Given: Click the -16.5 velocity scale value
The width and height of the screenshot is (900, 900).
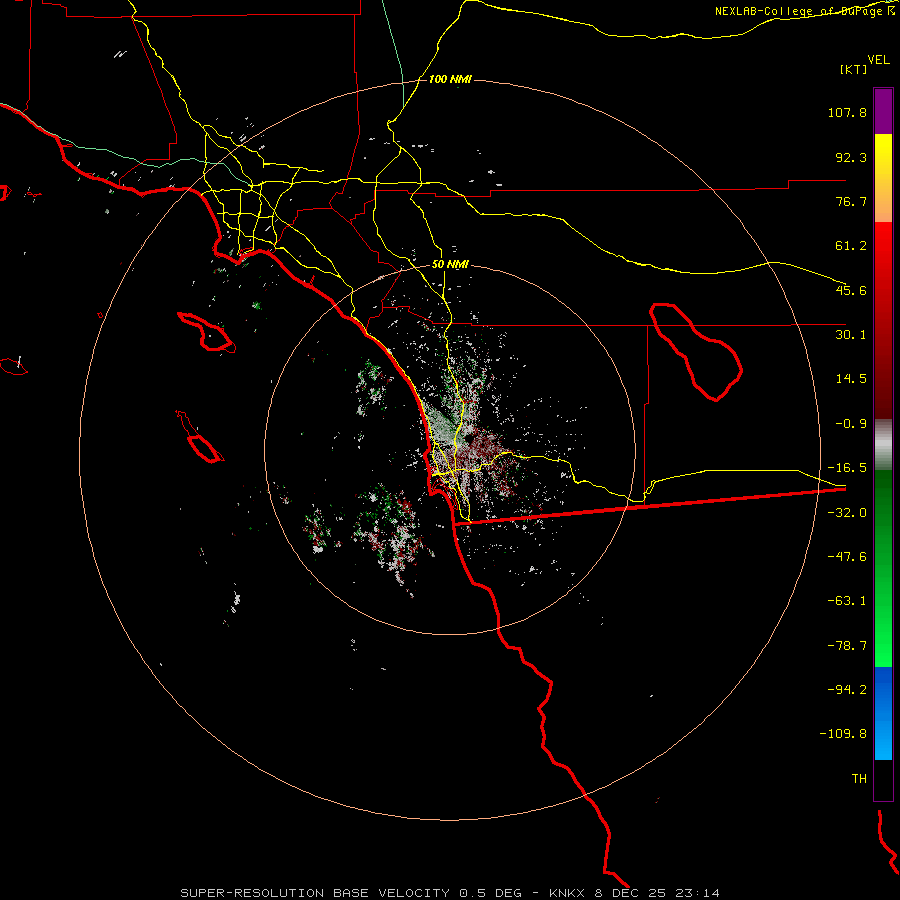Looking at the screenshot, I should [x=847, y=468].
